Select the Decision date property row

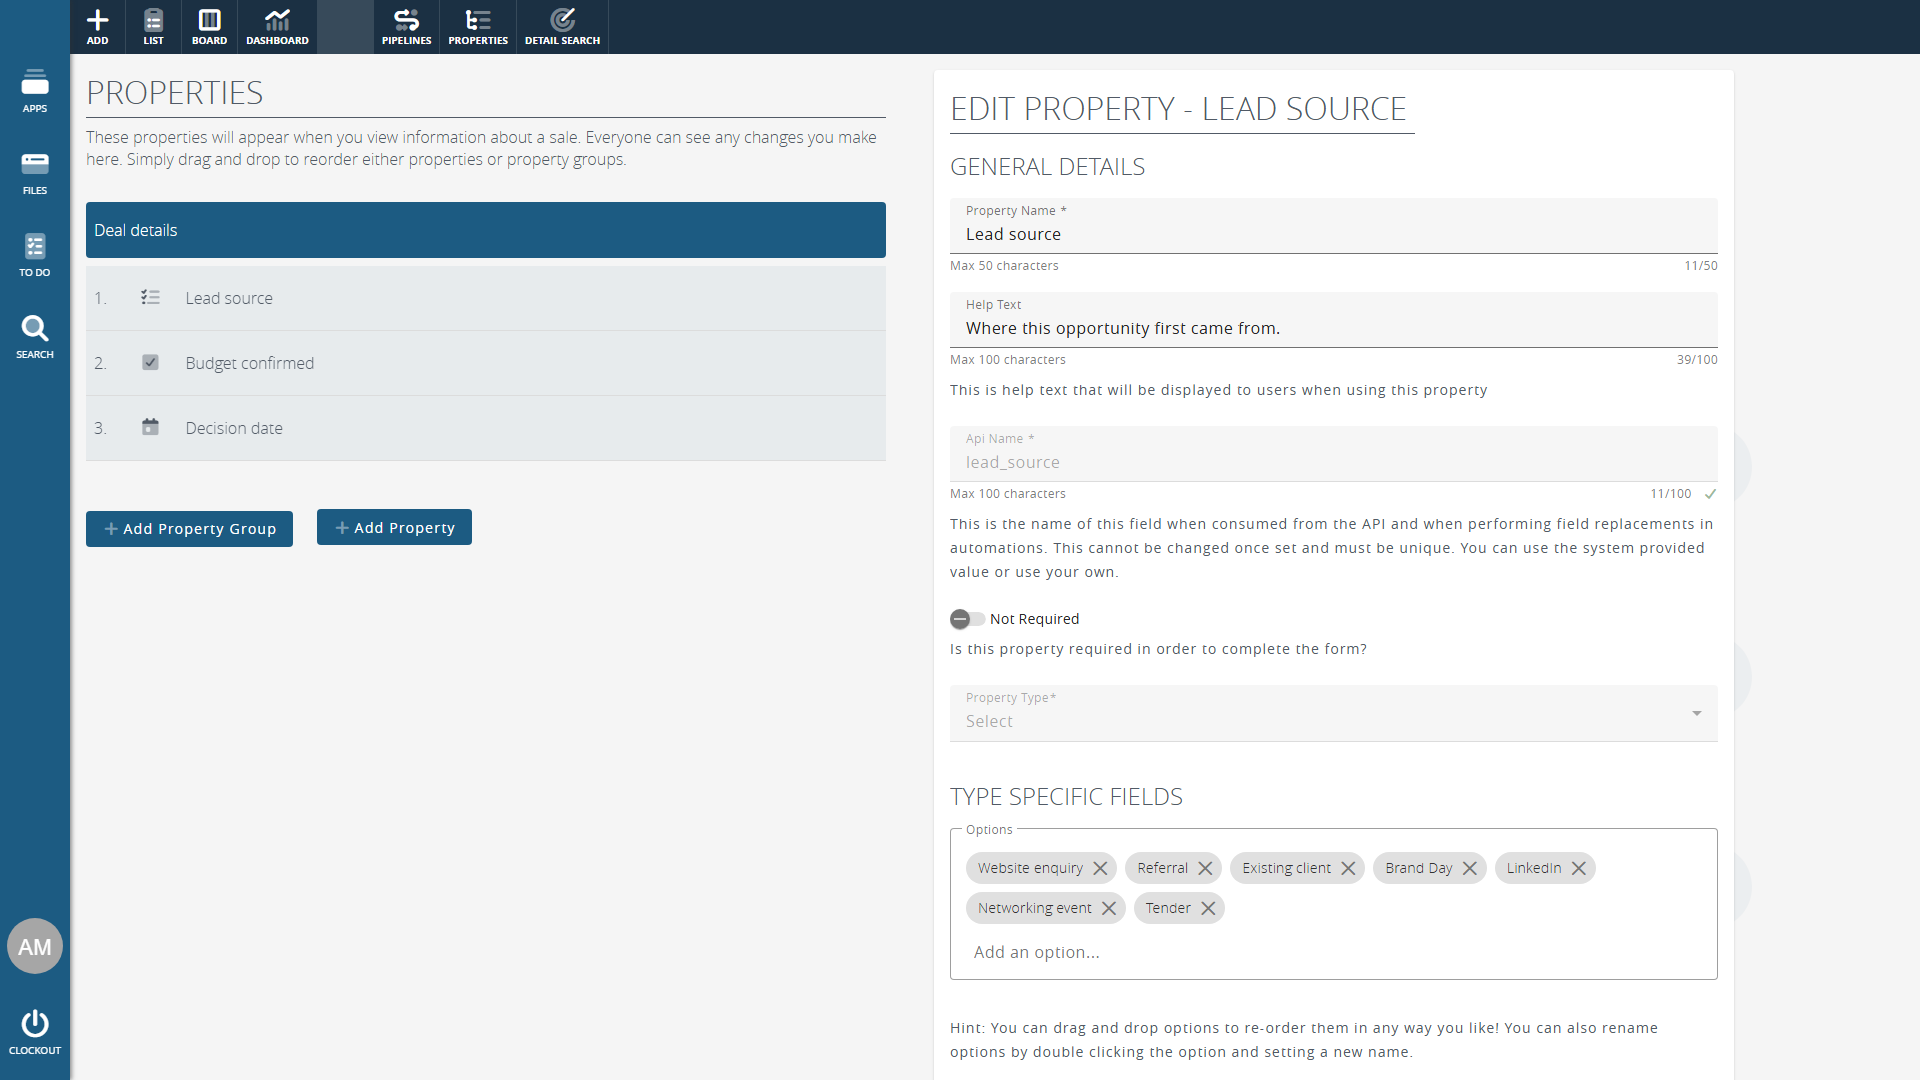coord(486,428)
